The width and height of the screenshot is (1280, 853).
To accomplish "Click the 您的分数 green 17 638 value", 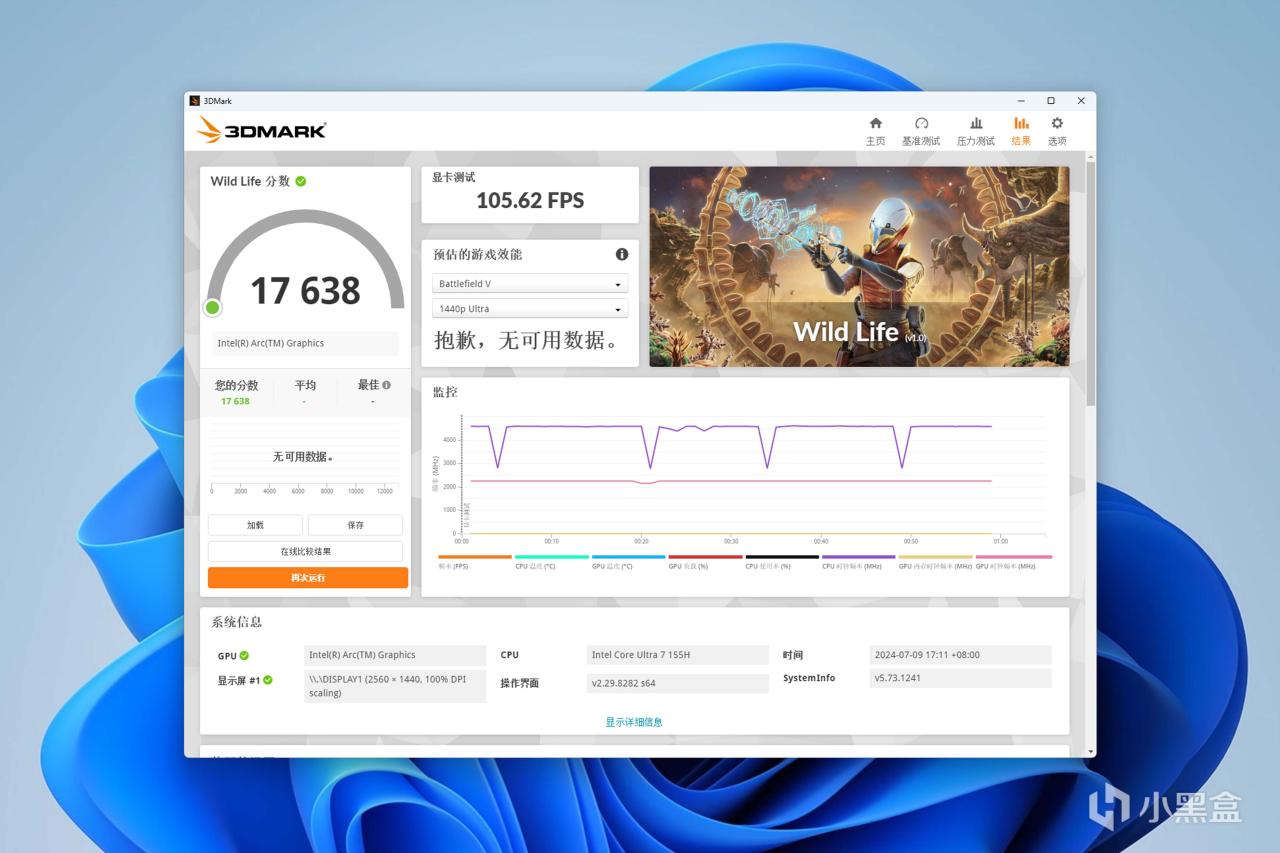I will point(235,401).
